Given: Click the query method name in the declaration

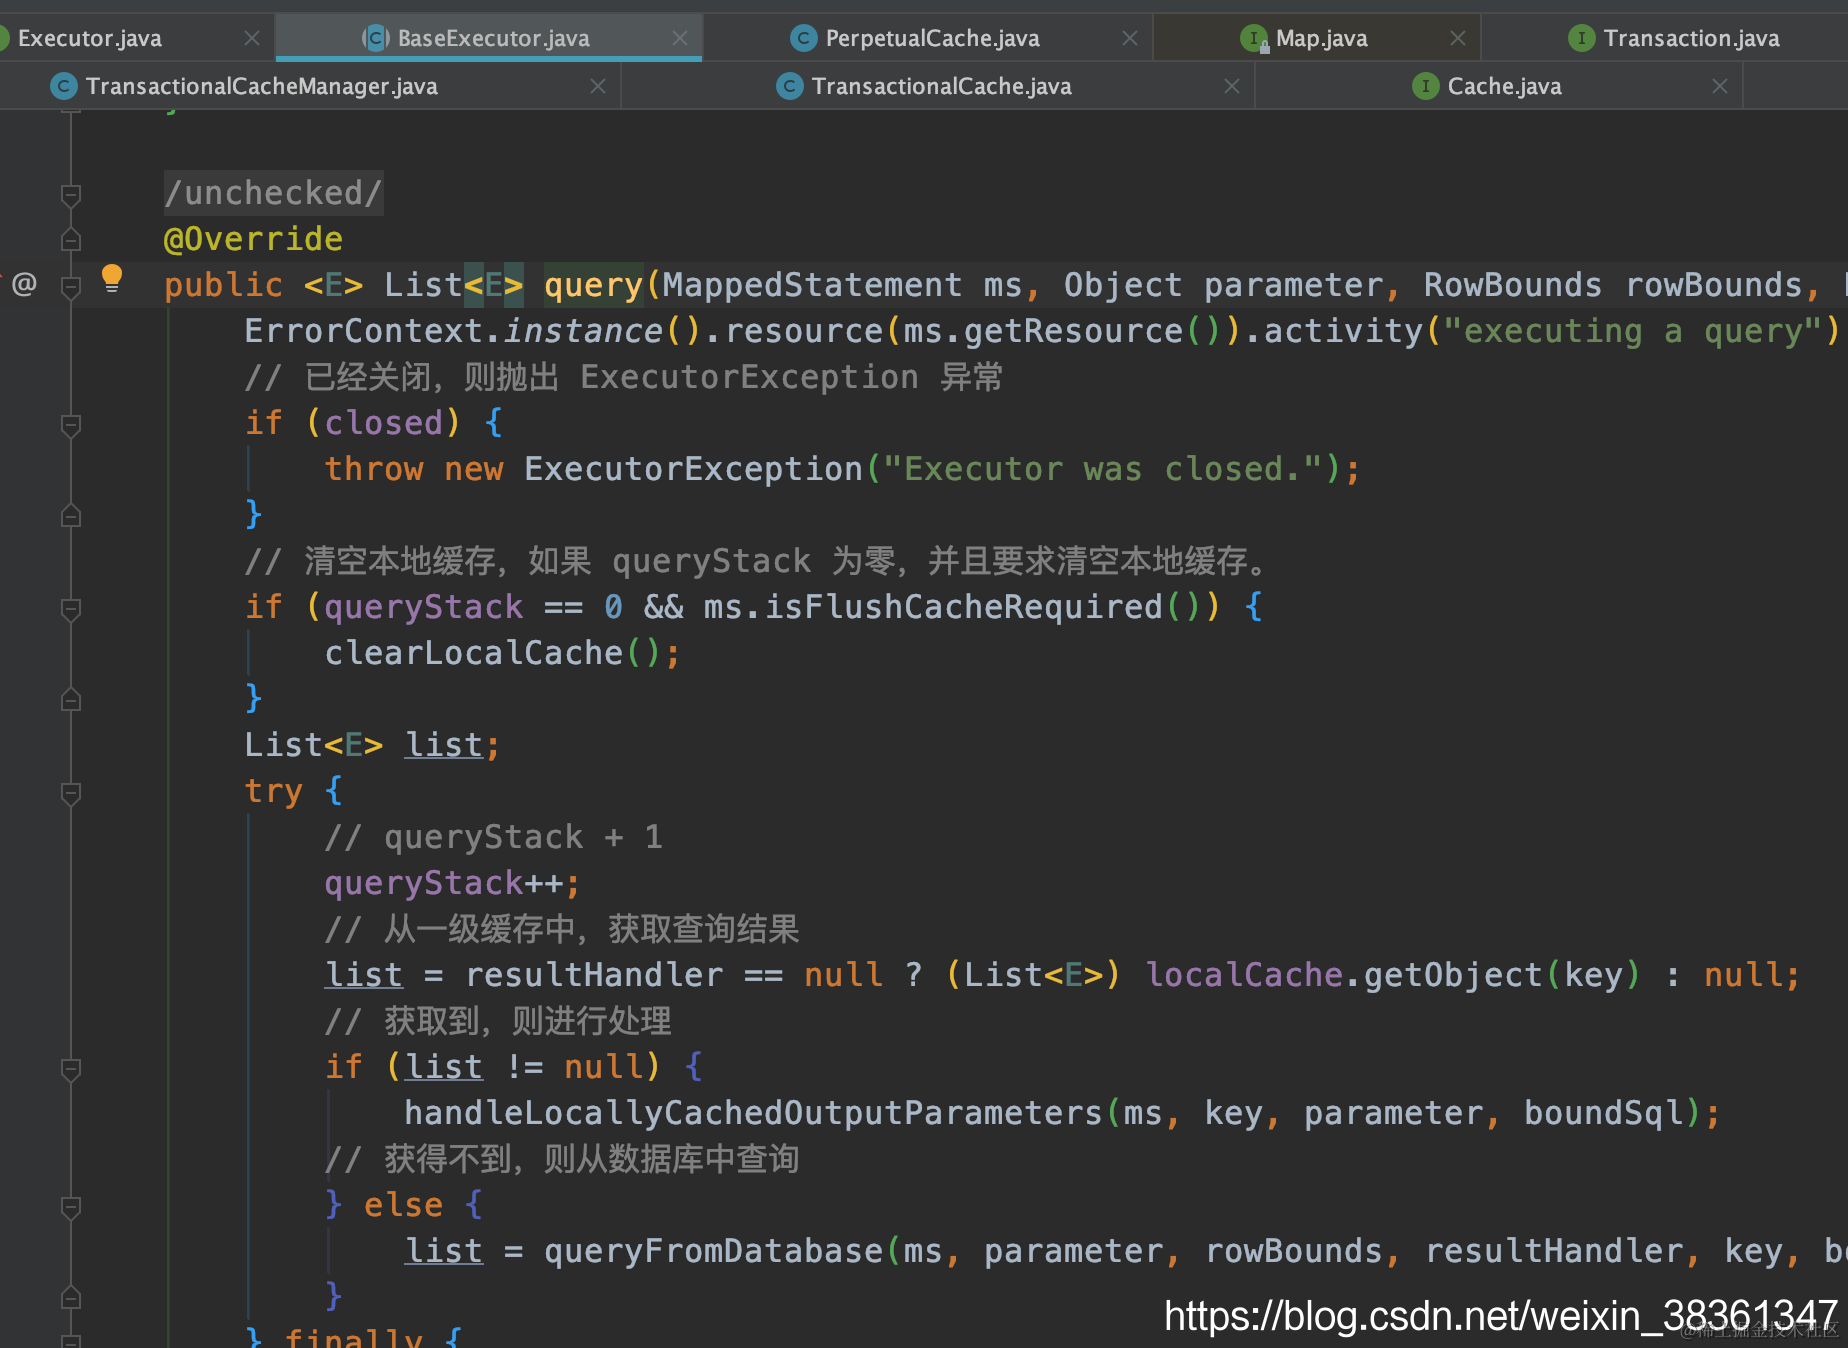Looking at the screenshot, I should click(x=593, y=285).
